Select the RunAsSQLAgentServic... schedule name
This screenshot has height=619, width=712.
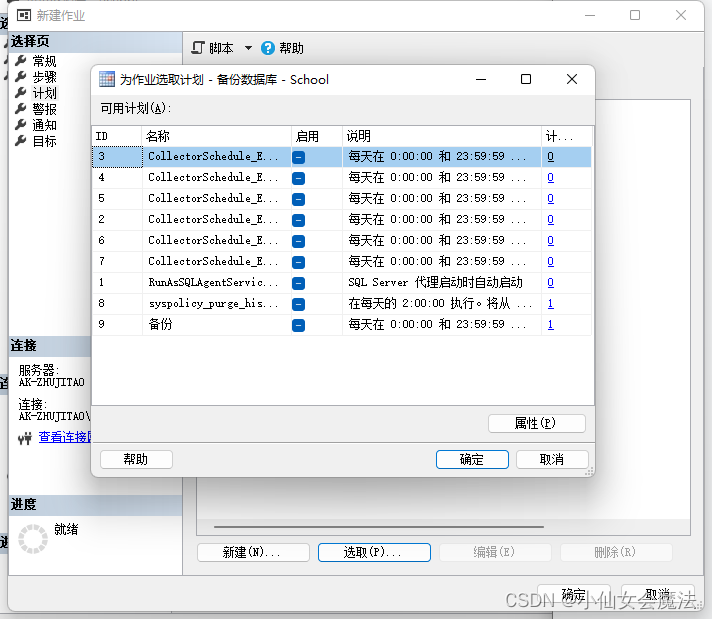coord(213,282)
